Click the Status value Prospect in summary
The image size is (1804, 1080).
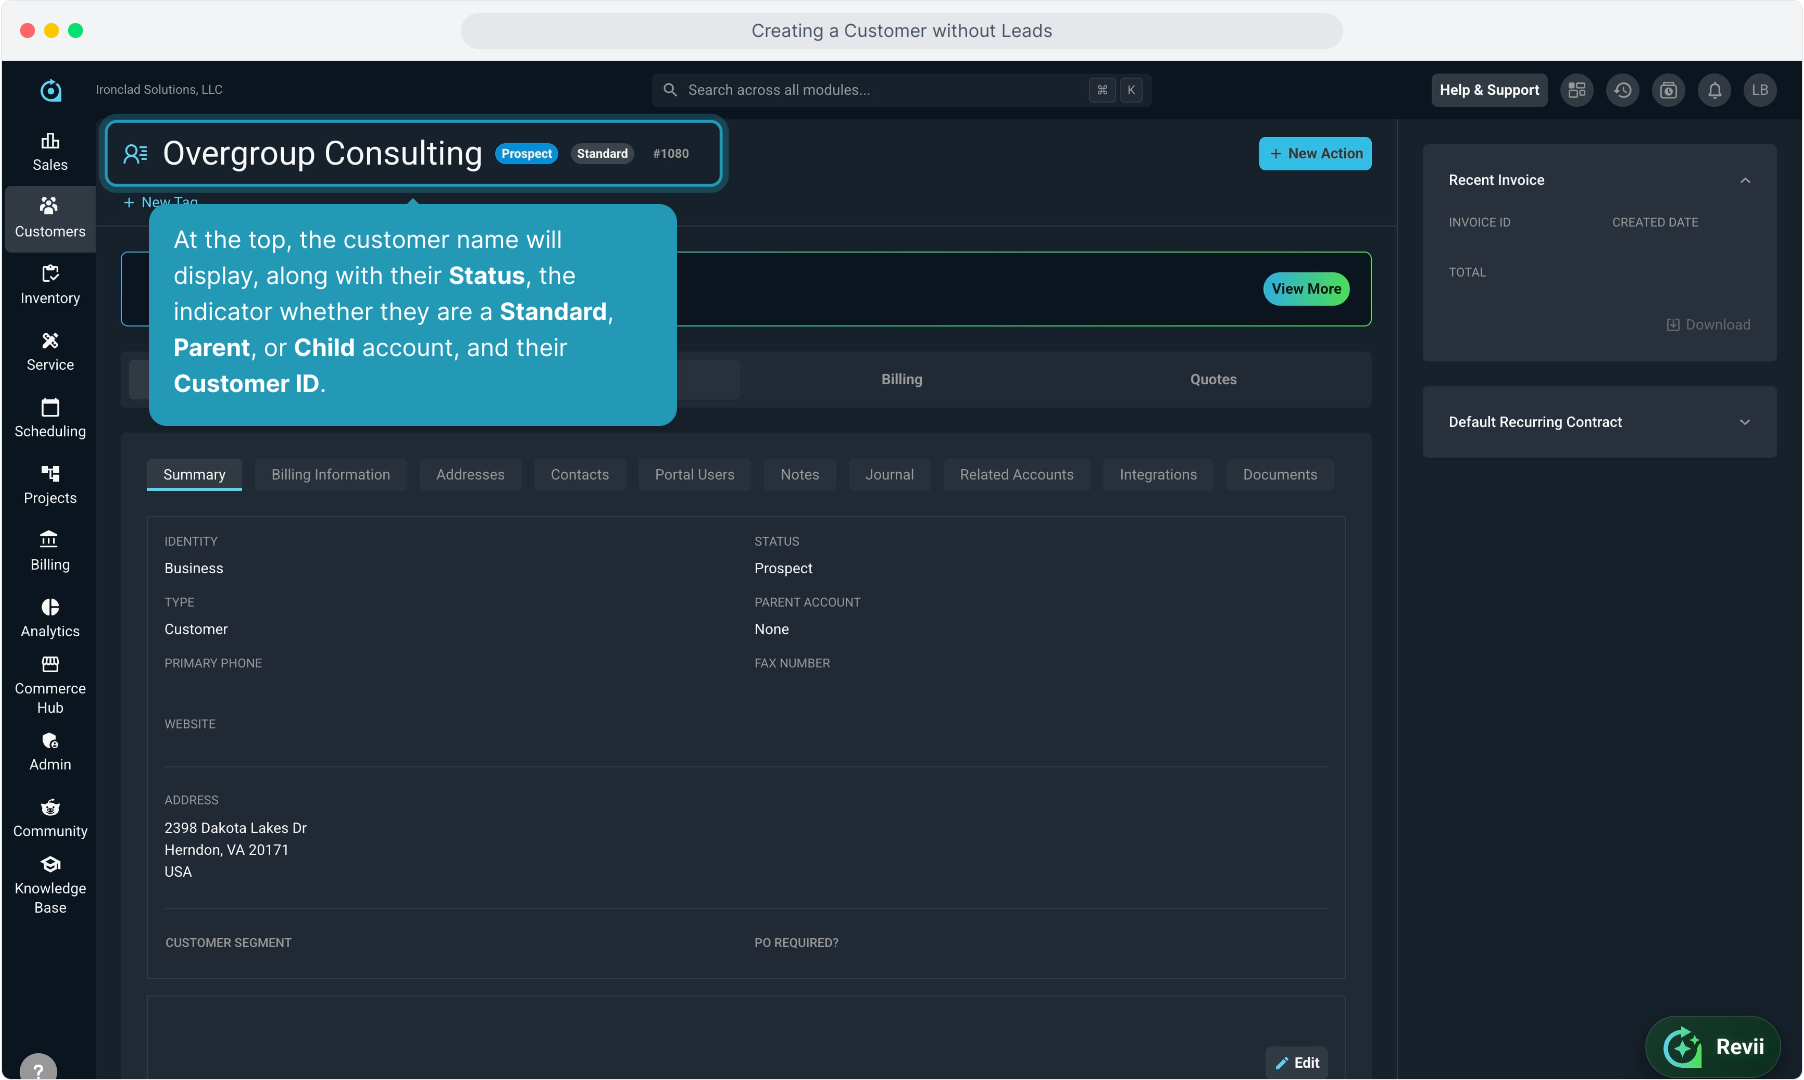pos(783,568)
